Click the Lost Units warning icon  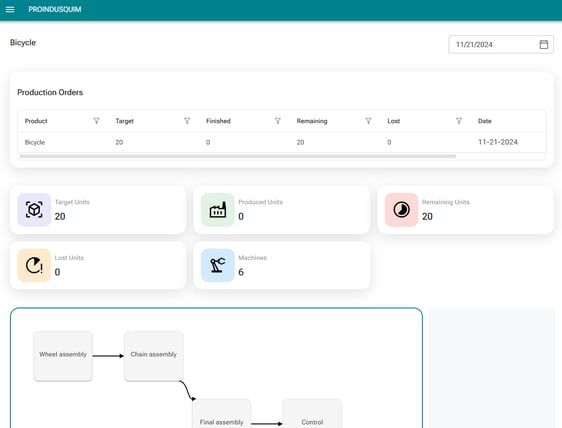point(34,265)
